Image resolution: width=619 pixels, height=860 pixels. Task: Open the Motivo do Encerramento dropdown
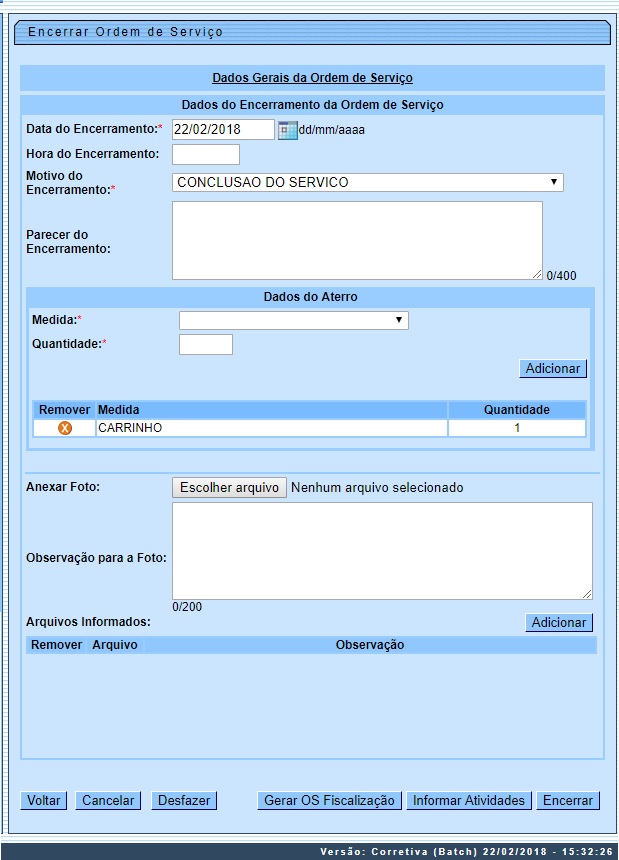coord(367,183)
